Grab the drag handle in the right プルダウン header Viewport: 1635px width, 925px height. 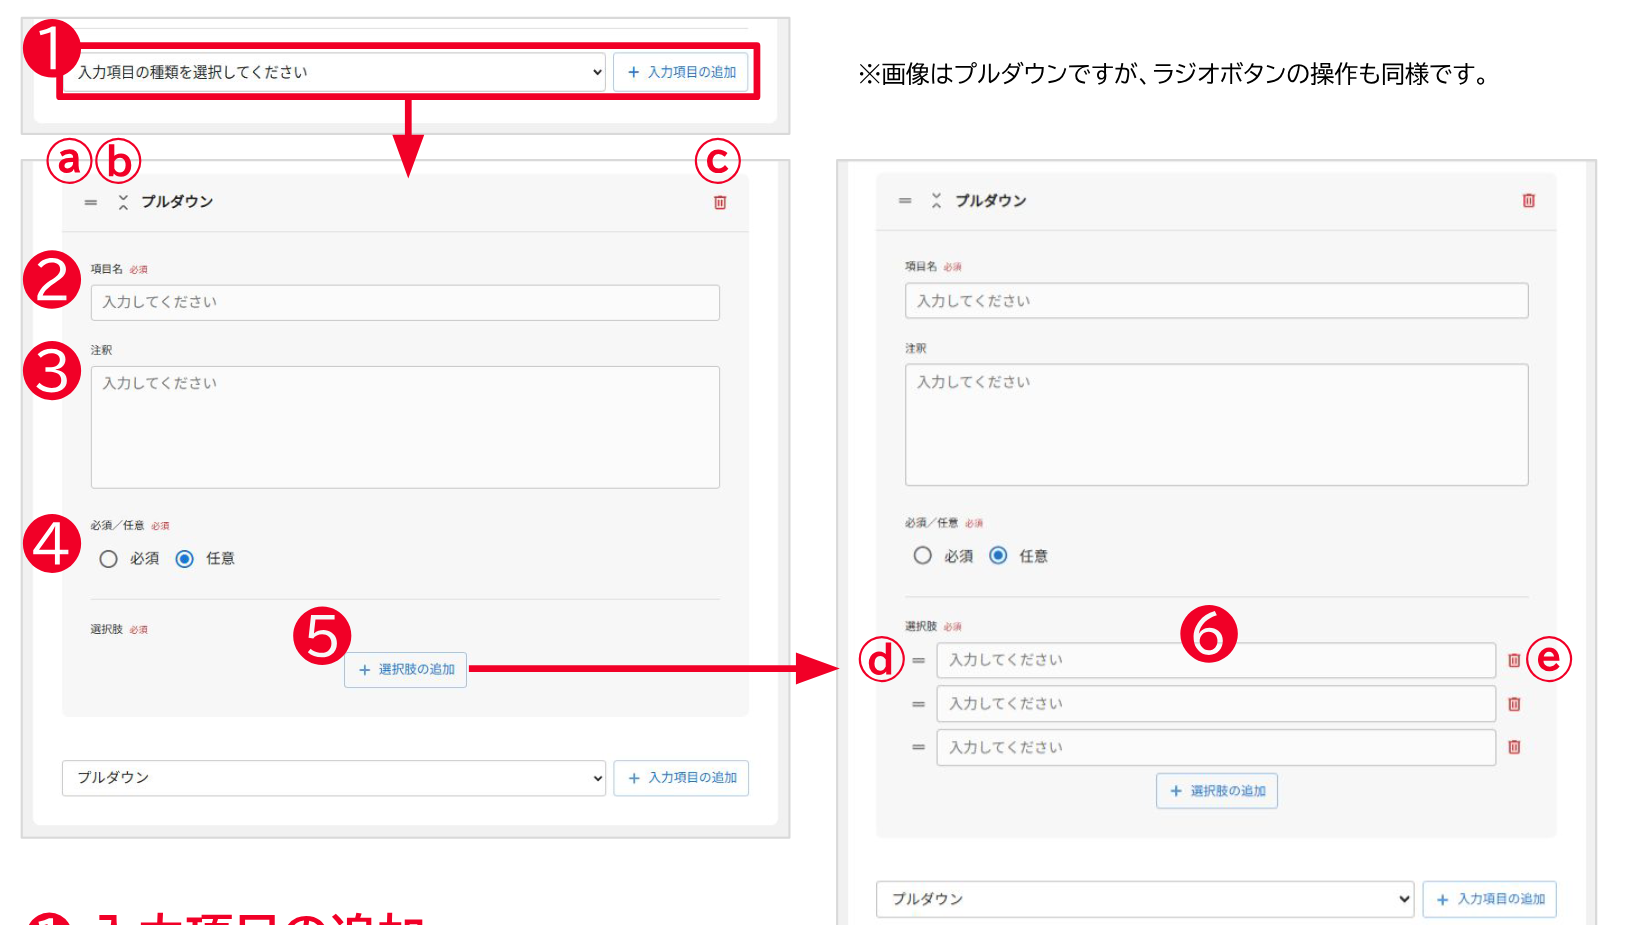(905, 201)
